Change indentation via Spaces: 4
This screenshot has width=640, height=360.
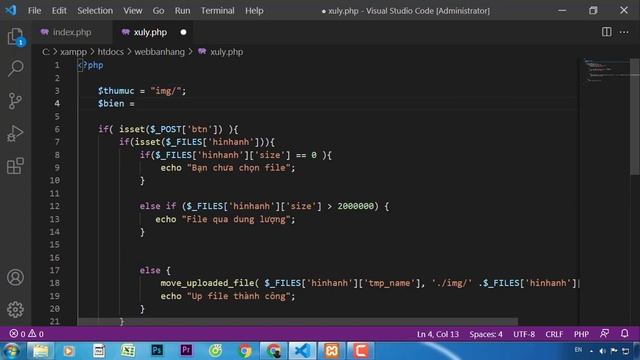pos(486,334)
